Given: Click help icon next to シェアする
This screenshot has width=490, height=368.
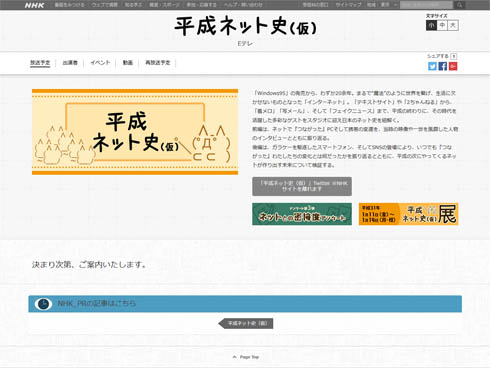Looking at the screenshot, I should pyautogui.click(x=454, y=56).
